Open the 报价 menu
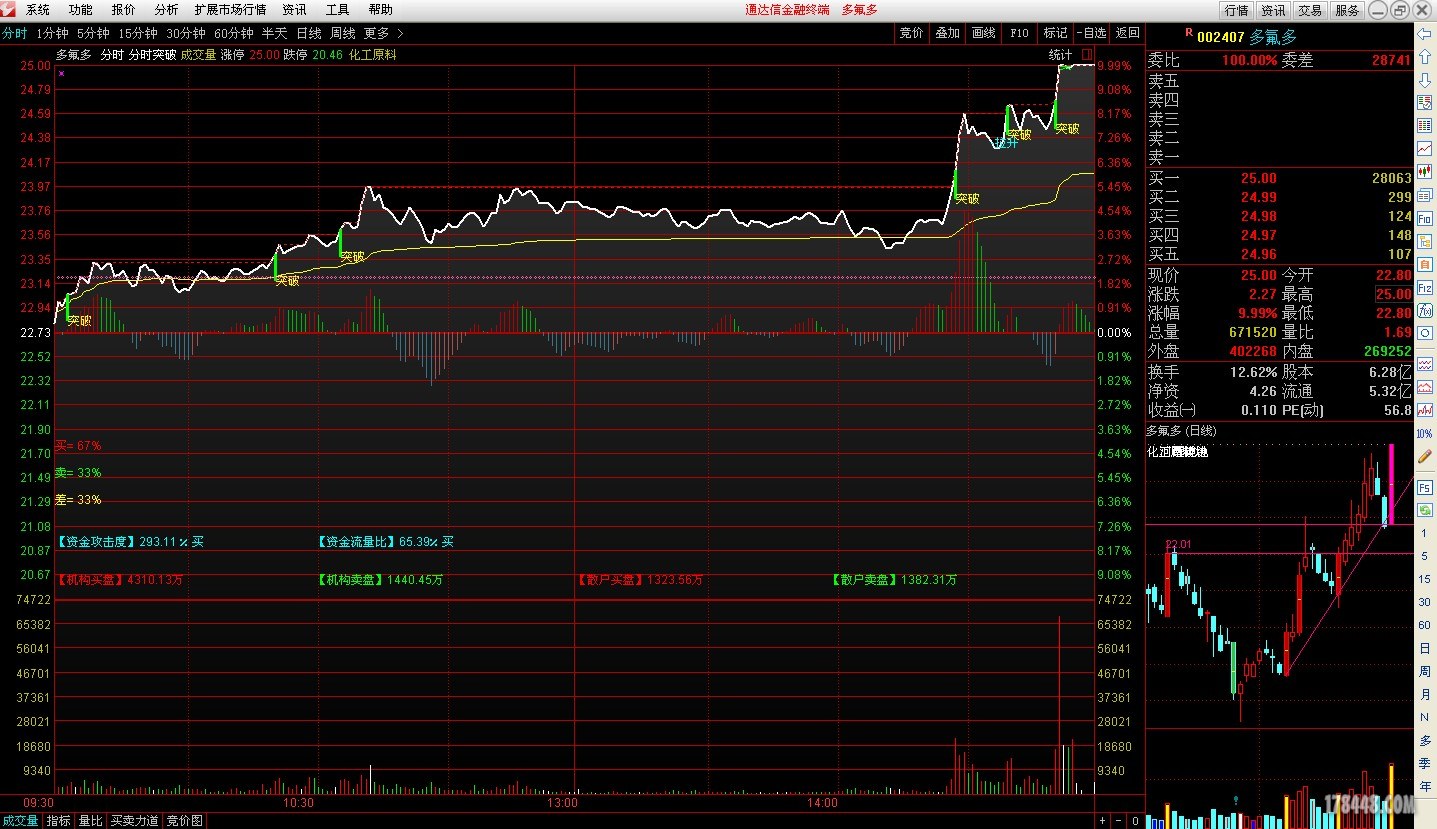The image size is (1437, 829). pyautogui.click(x=124, y=10)
